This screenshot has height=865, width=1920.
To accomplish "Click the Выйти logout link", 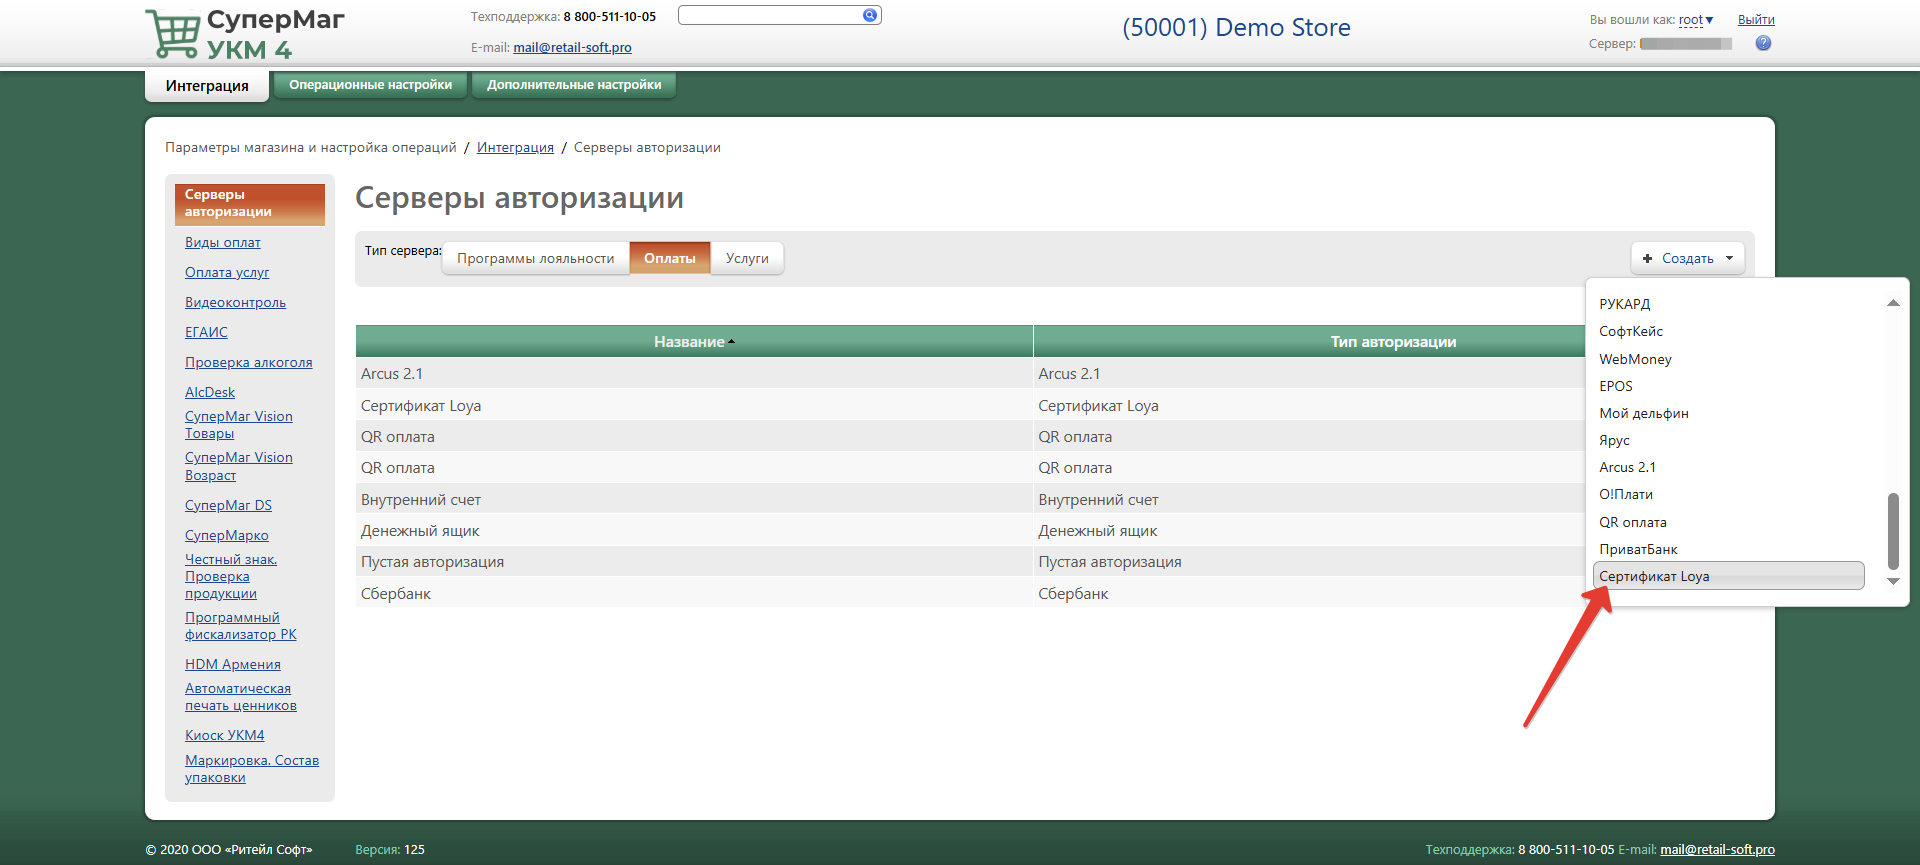I will click(x=1755, y=20).
